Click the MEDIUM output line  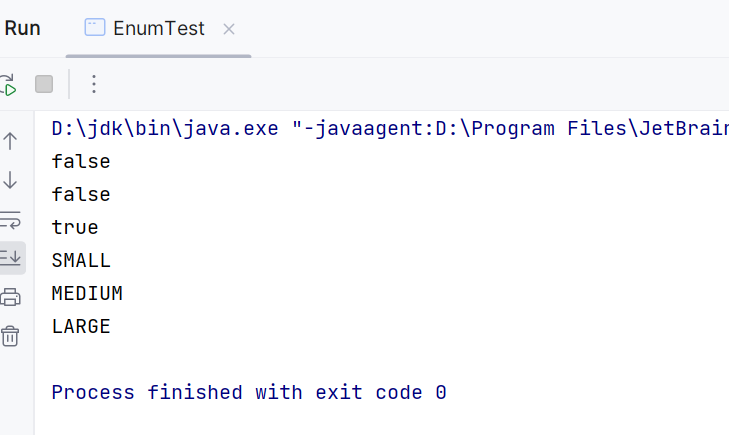[87, 294]
